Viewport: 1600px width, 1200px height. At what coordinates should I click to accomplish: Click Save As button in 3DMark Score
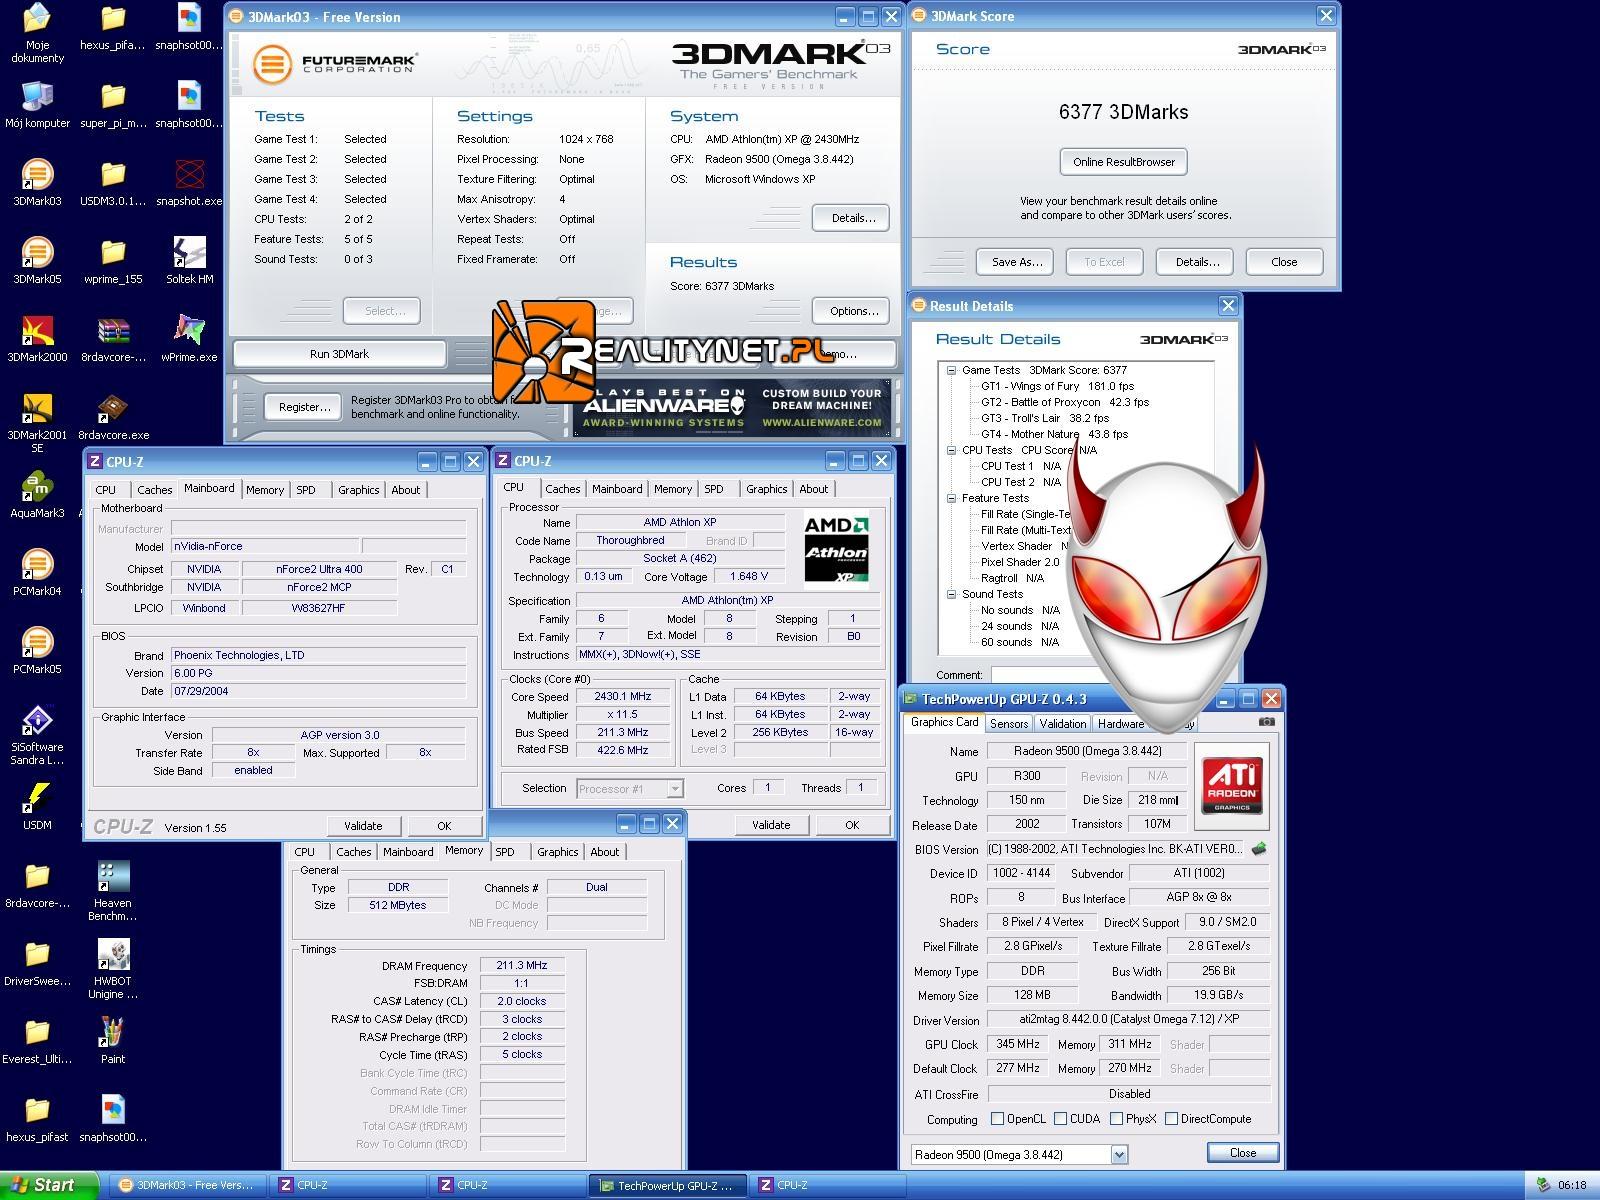tap(1017, 262)
